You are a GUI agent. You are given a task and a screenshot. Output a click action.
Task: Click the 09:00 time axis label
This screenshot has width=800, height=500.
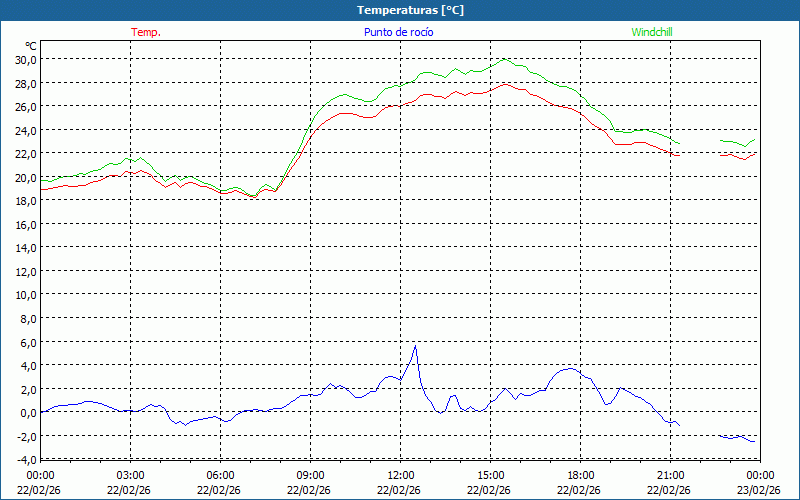(x=310, y=475)
